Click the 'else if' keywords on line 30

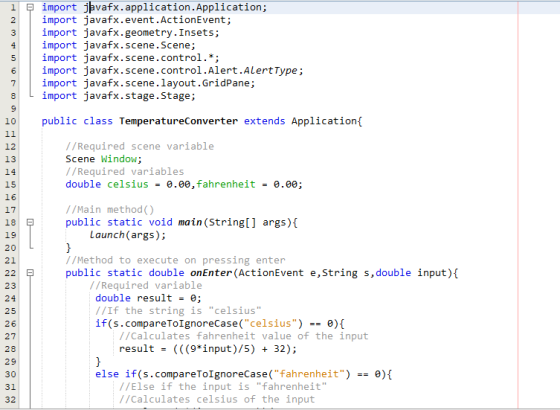[115, 374]
